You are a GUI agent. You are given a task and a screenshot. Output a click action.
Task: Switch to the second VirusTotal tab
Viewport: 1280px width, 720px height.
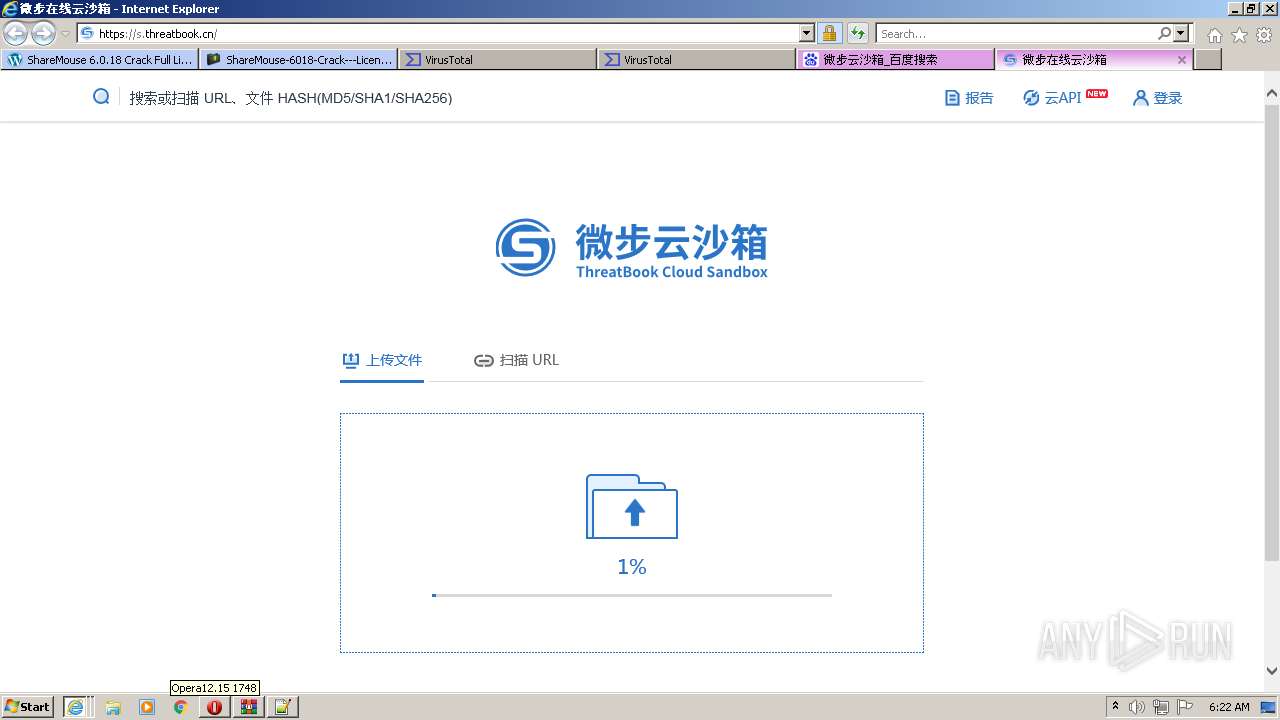(x=697, y=60)
